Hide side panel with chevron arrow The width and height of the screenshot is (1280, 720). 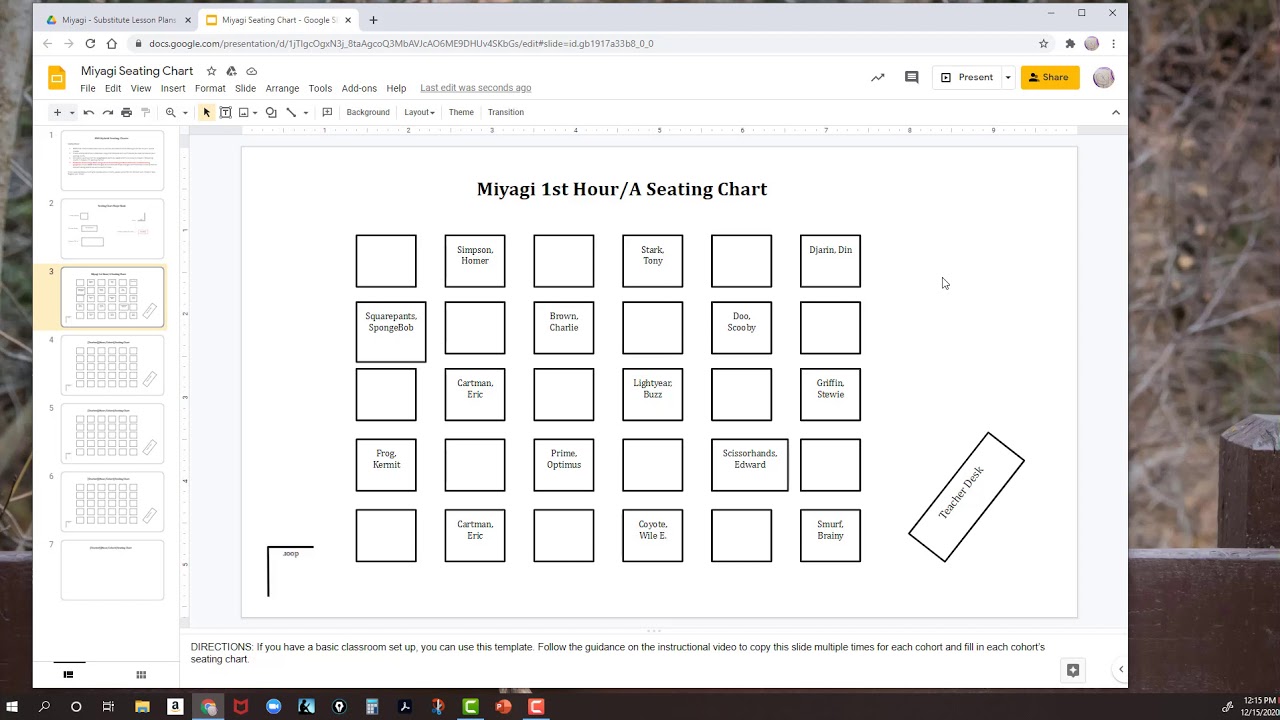pos(1121,670)
